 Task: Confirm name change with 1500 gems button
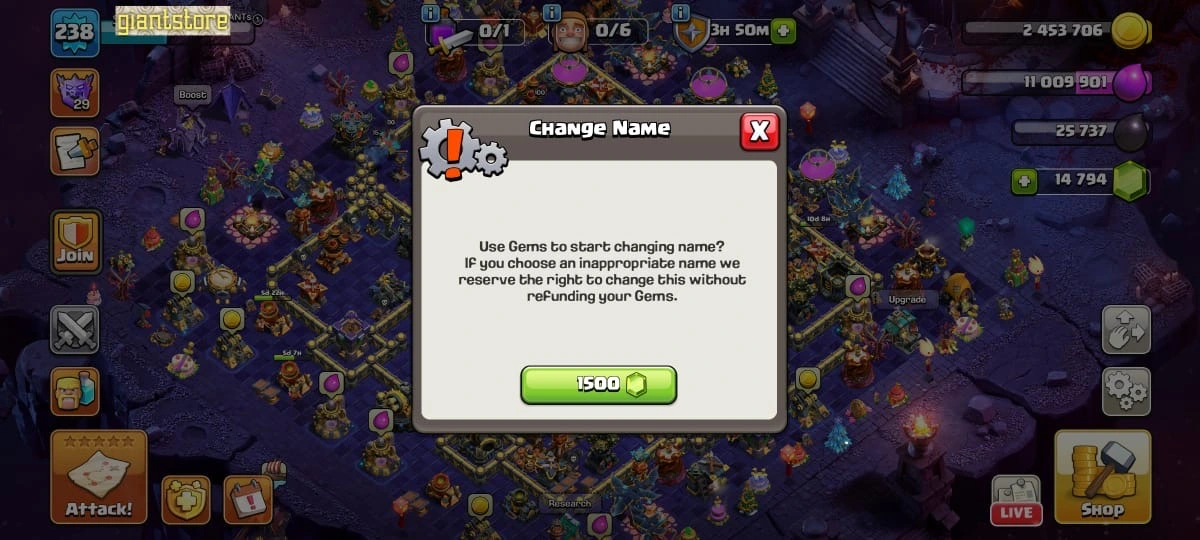[598, 384]
